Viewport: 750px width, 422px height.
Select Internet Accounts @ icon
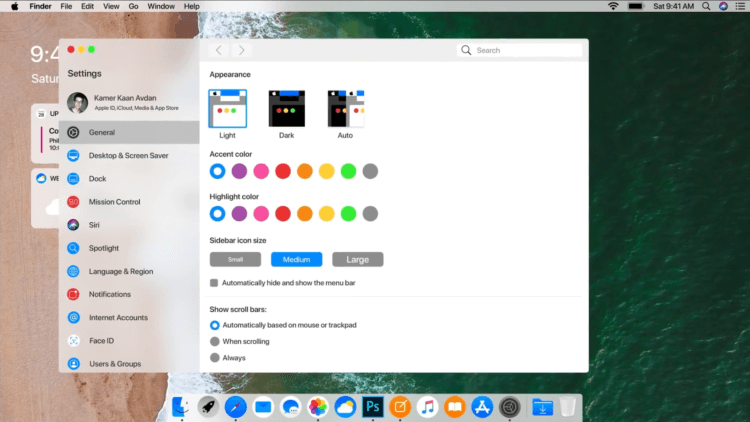[73, 317]
